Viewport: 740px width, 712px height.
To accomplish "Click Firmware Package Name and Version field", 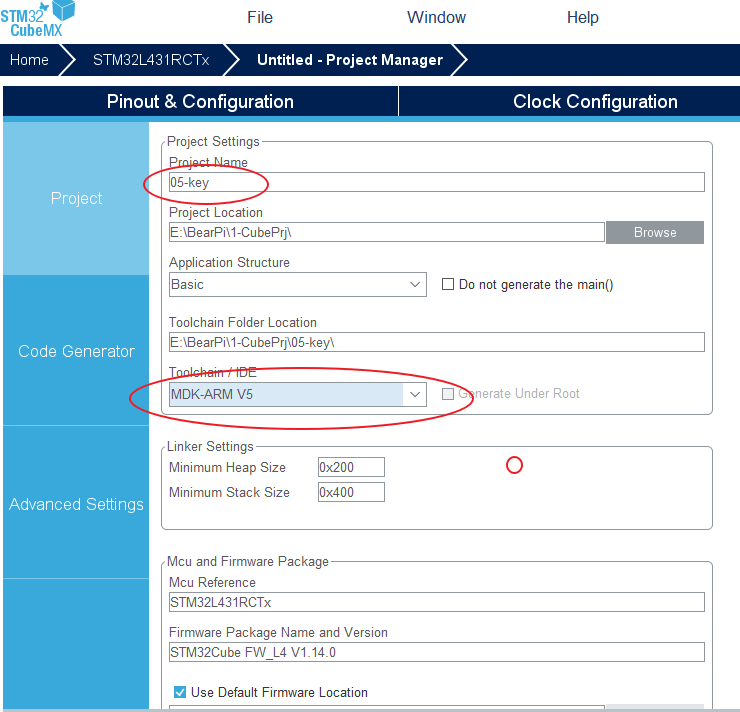I will 437,652.
